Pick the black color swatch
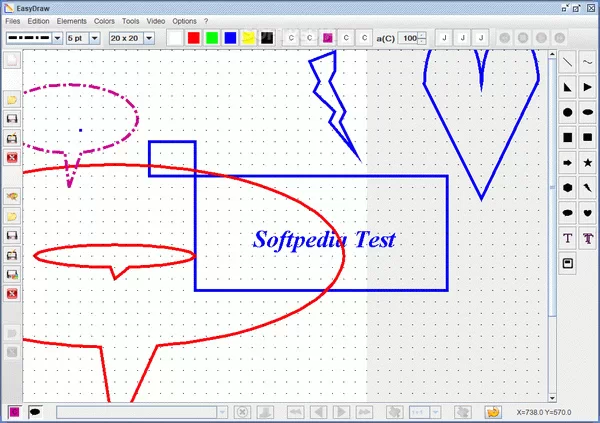 267,38
